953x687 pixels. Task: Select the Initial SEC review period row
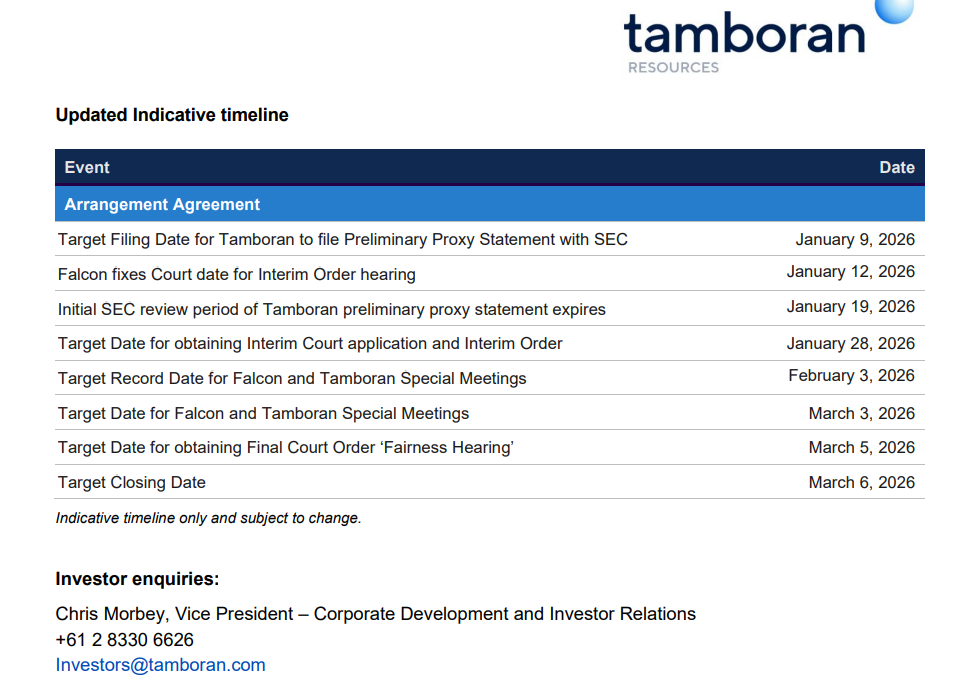[331, 309]
